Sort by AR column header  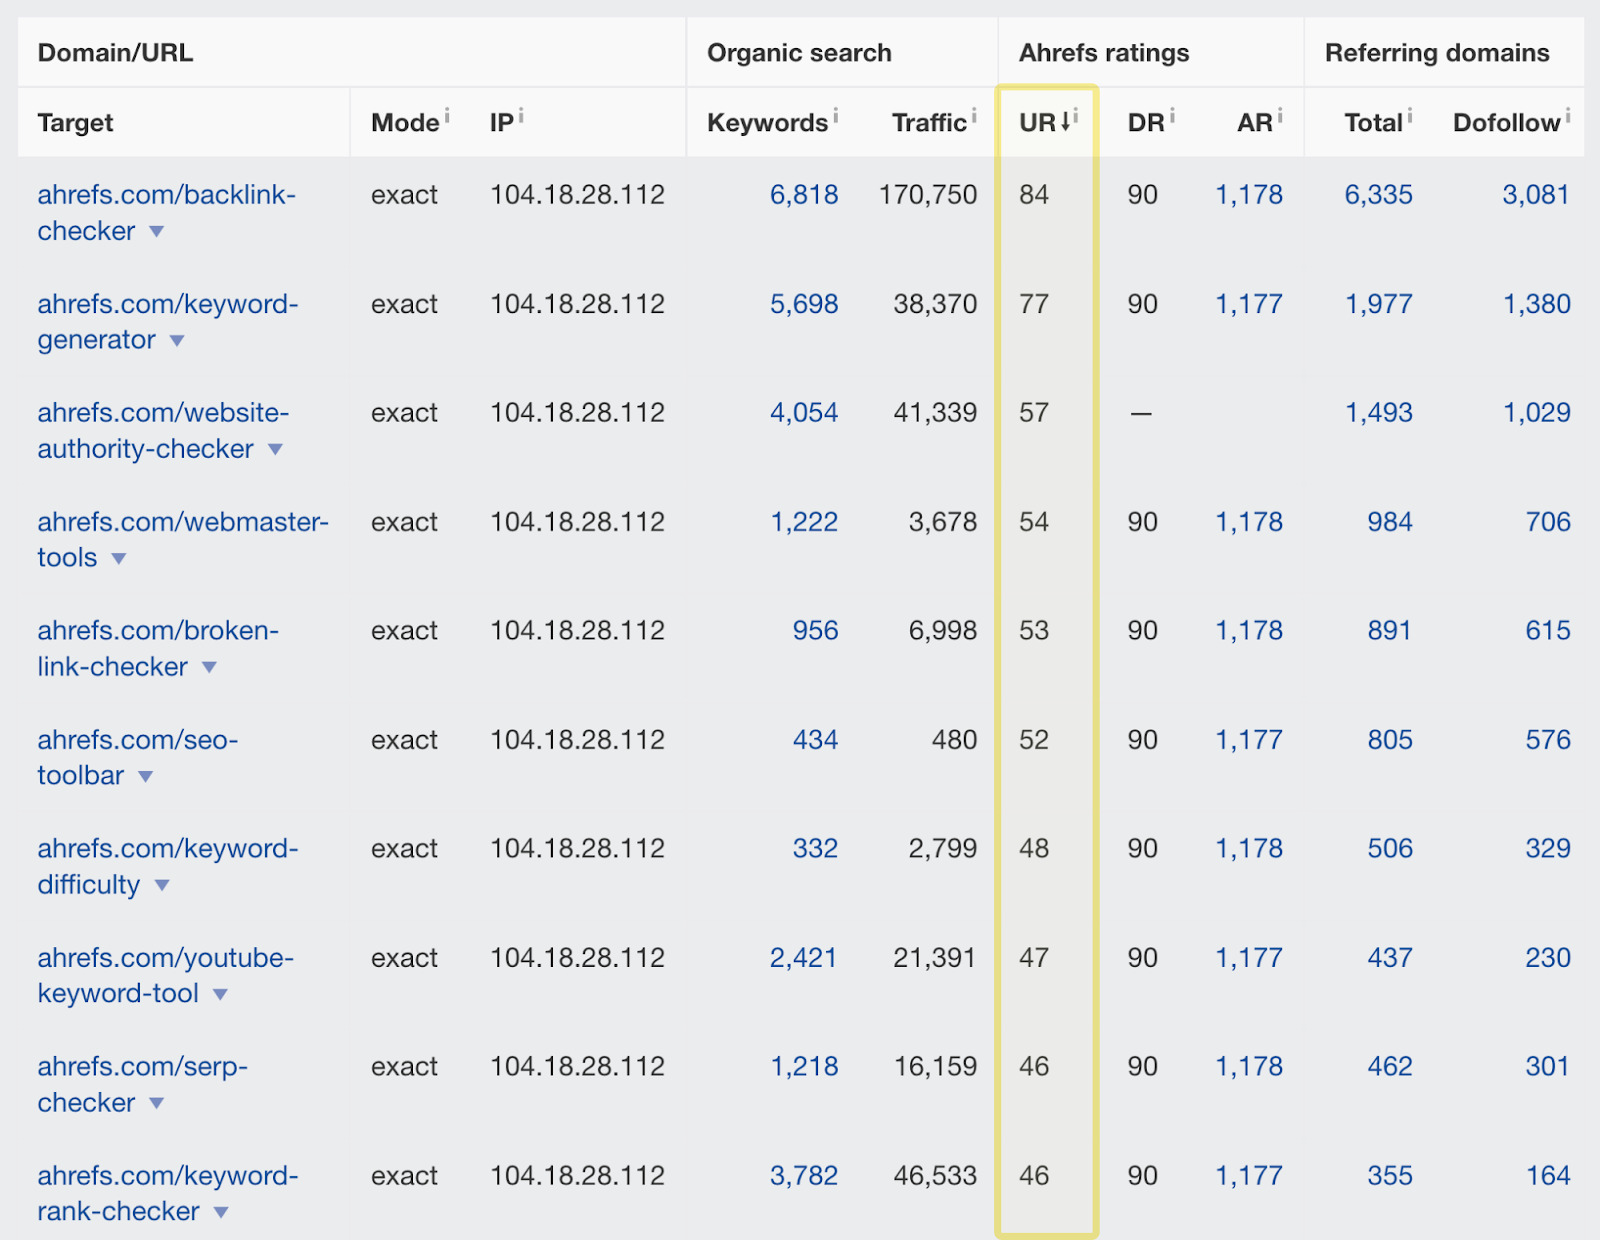coord(1255,123)
